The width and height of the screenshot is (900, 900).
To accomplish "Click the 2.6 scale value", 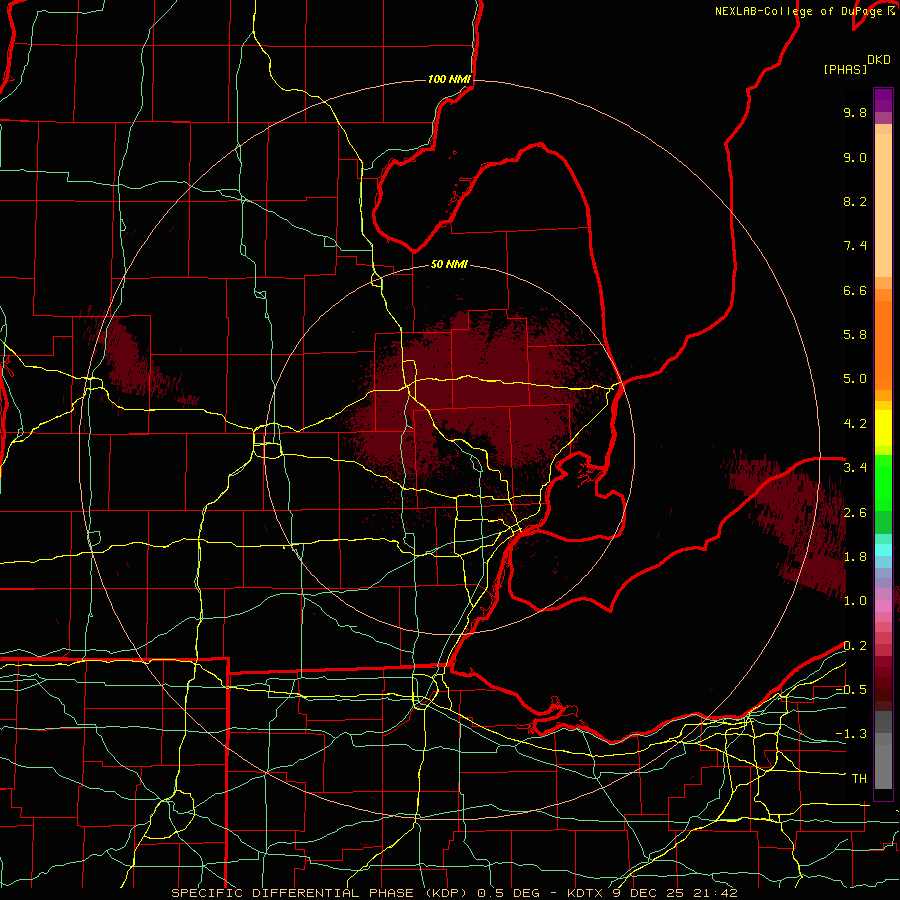I will click(x=855, y=513).
